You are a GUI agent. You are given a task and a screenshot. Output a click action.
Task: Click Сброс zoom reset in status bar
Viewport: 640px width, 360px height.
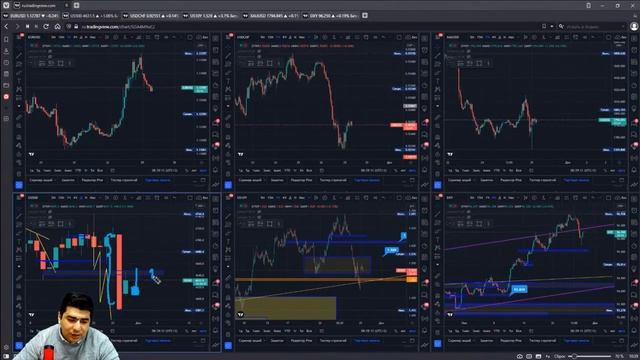pyautogui.click(x=560, y=356)
